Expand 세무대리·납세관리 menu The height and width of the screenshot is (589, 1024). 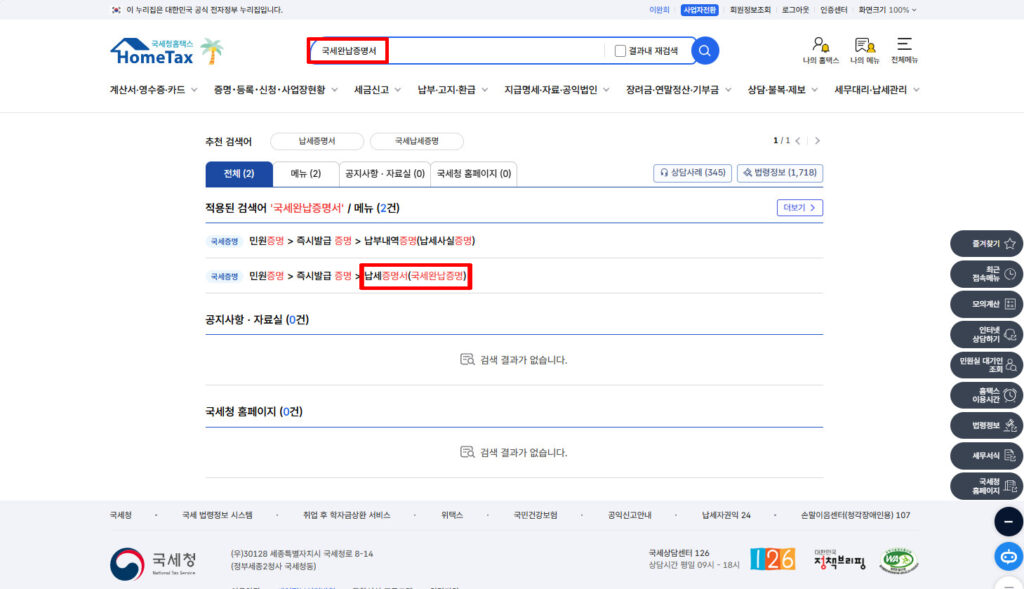click(x=876, y=89)
